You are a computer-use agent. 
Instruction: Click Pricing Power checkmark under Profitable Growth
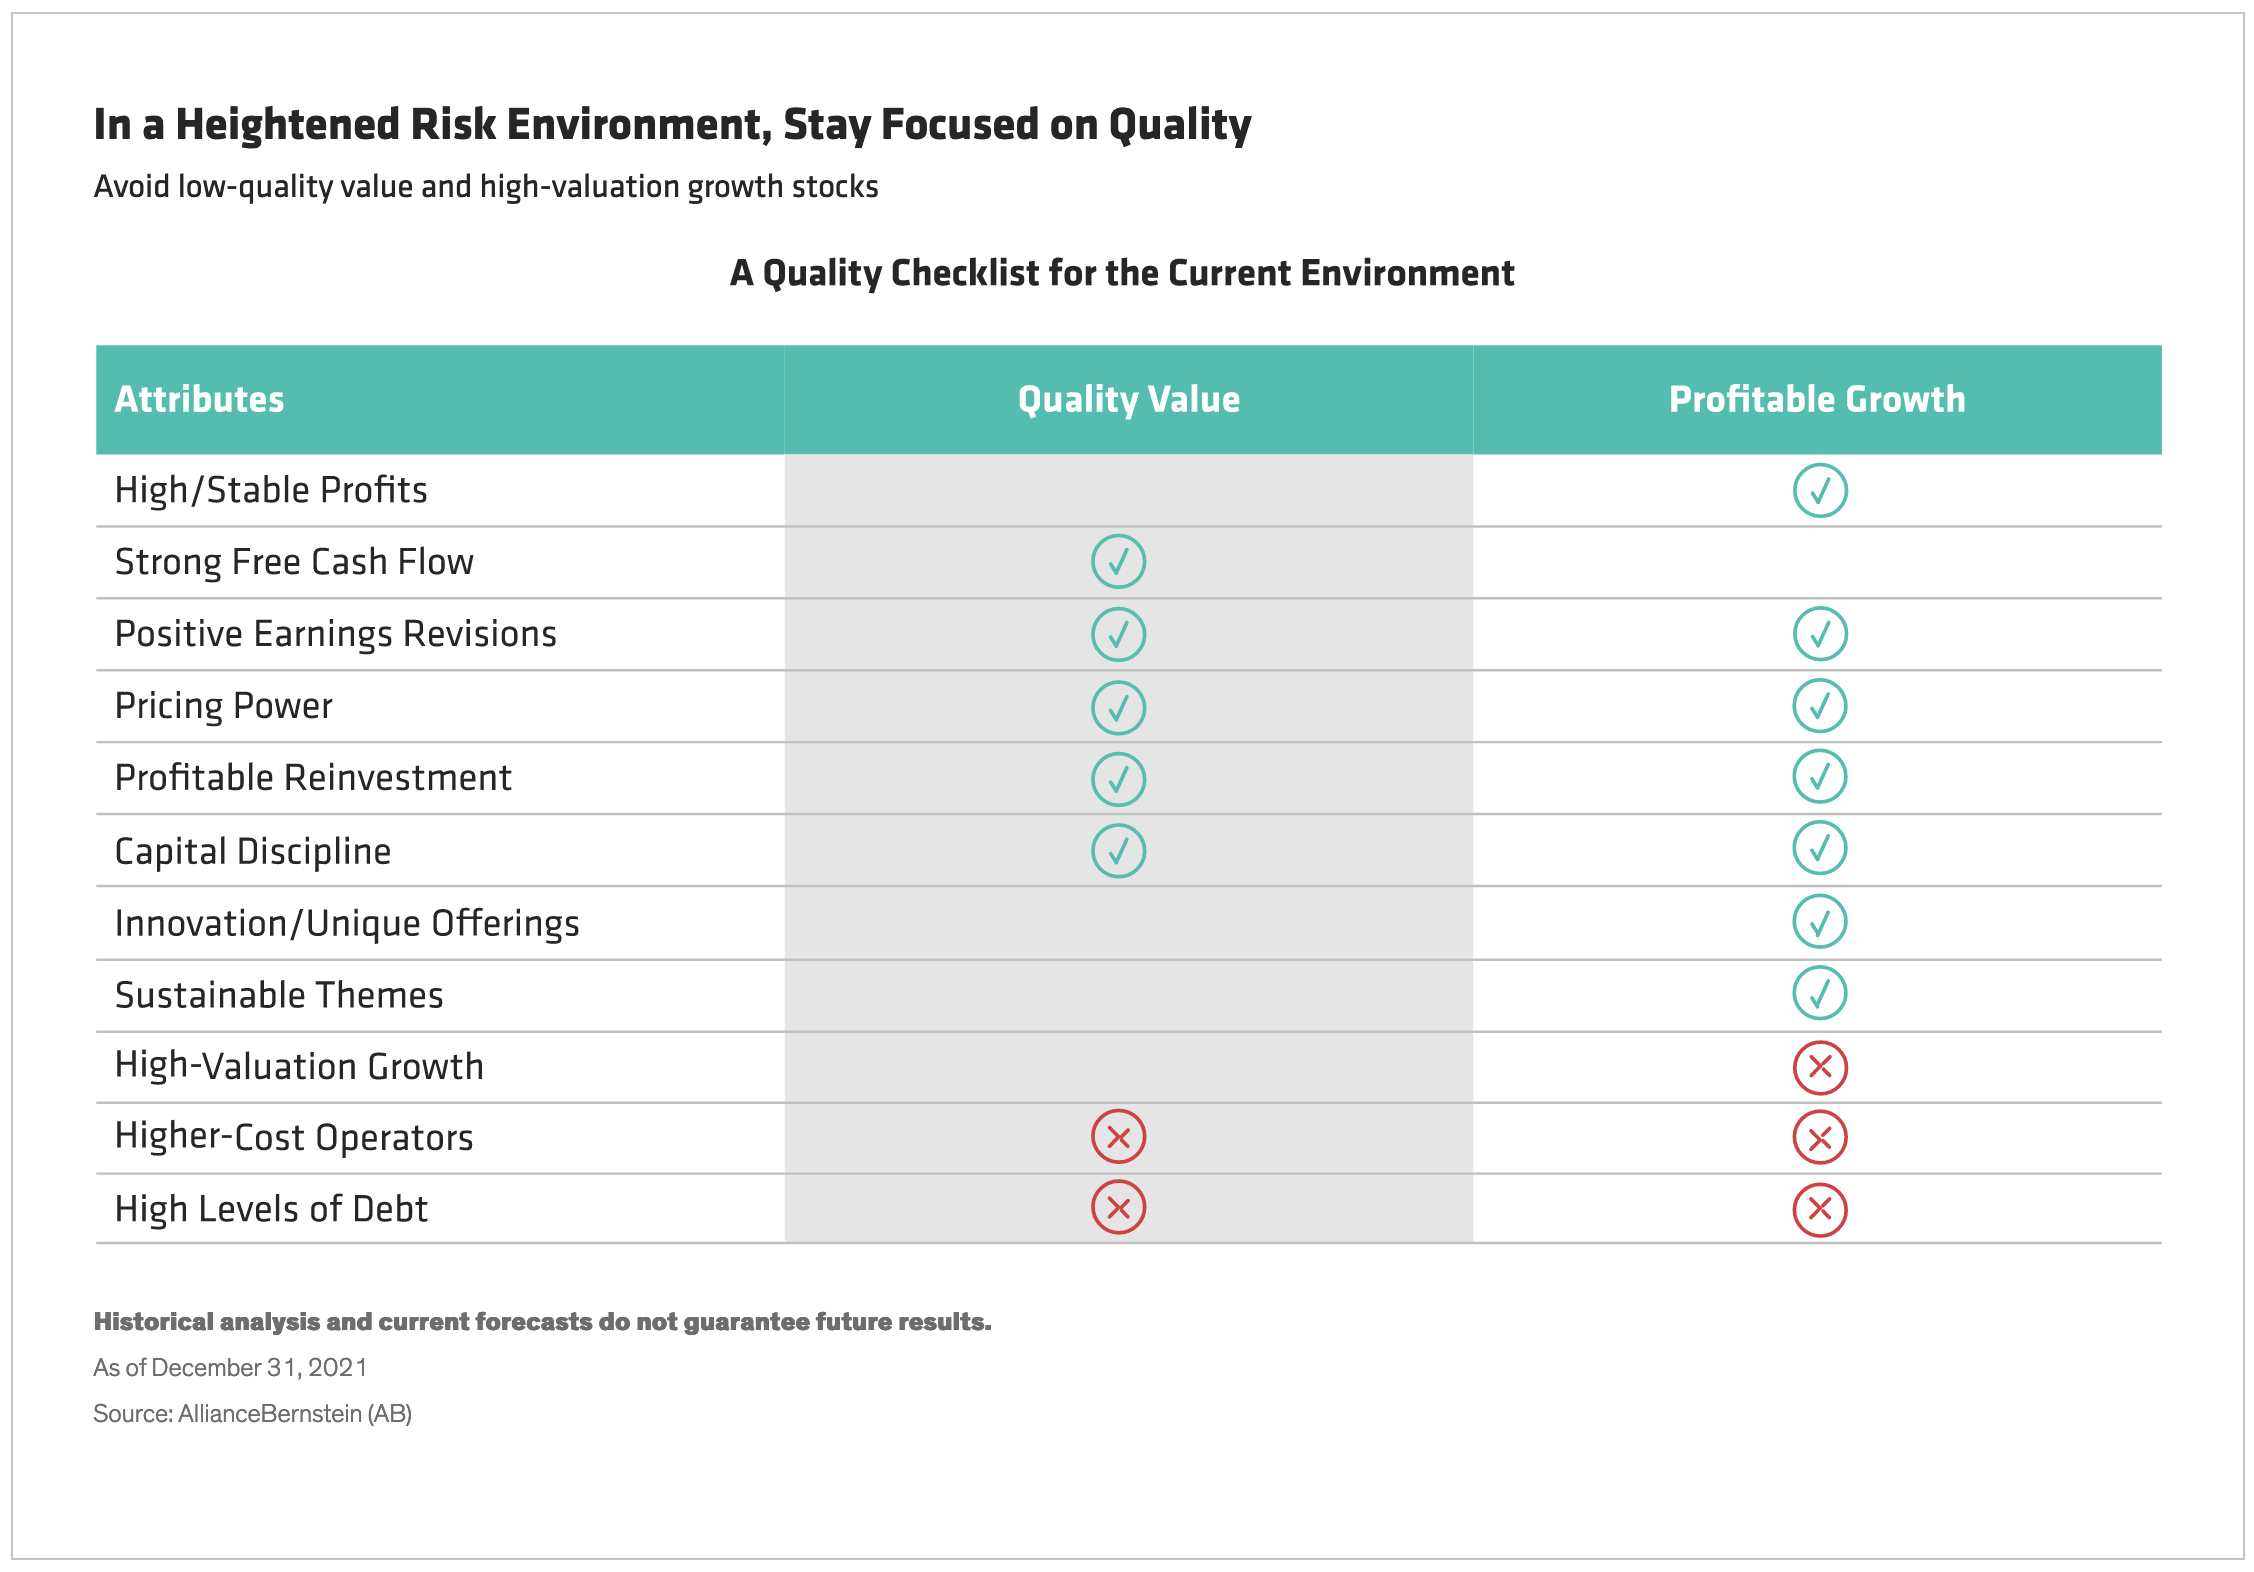point(1819,706)
